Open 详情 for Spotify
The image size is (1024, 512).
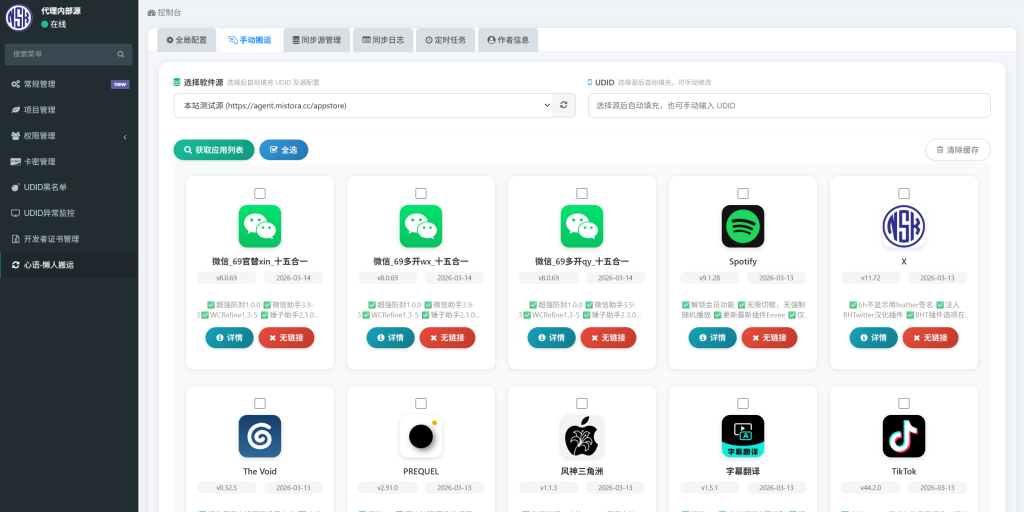click(712, 338)
